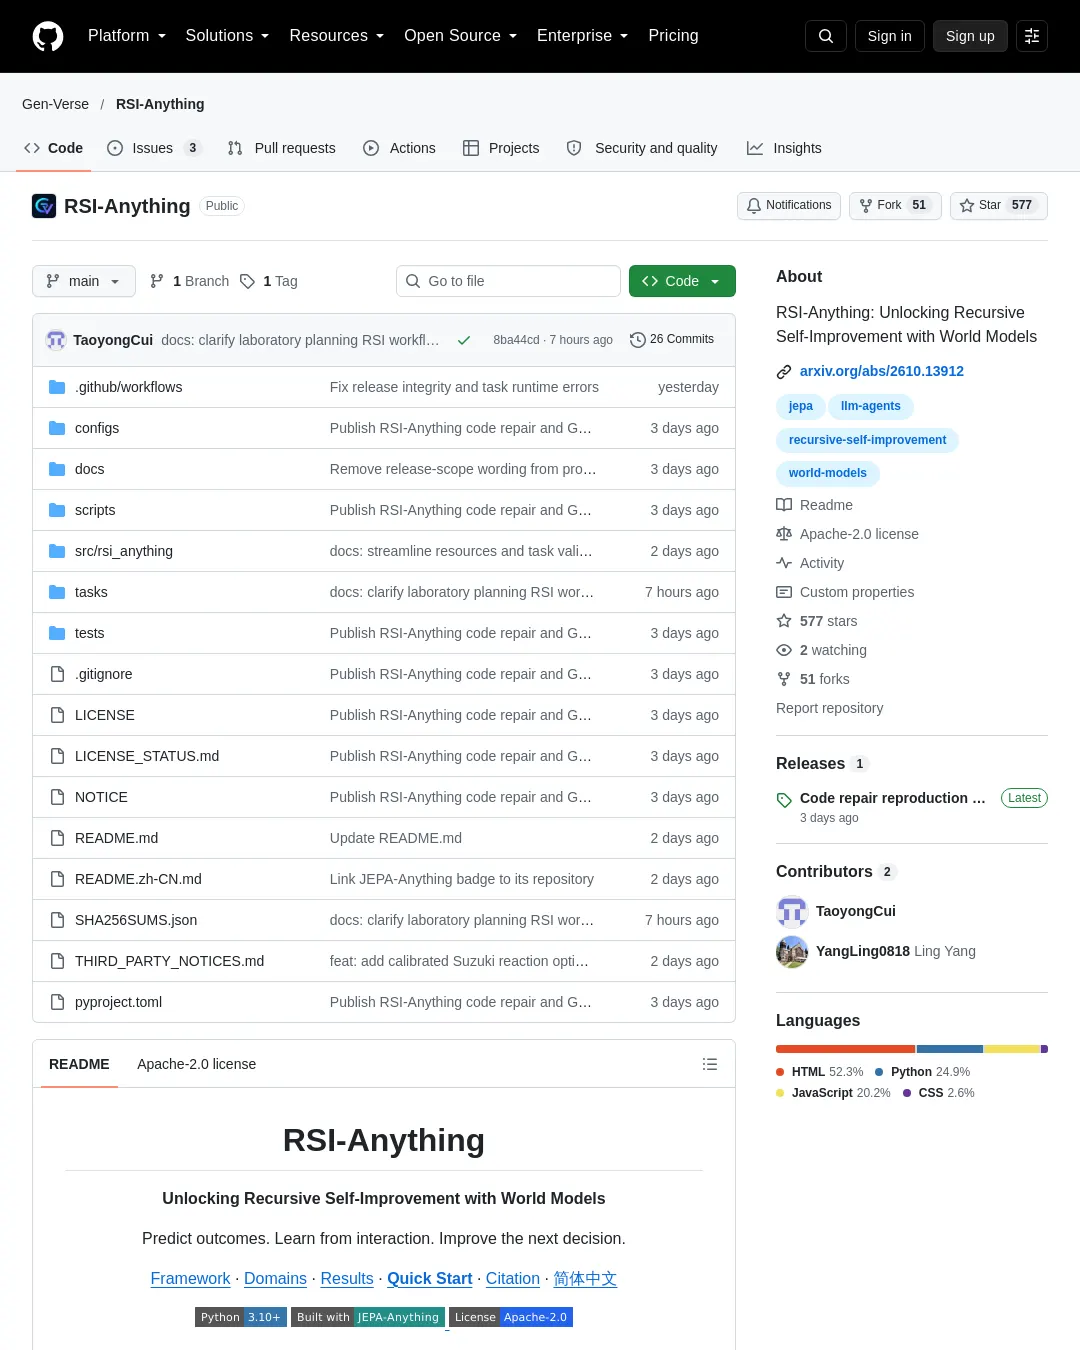Switch to the Actions tab
This screenshot has height=1350, width=1080.
point(399,148)
